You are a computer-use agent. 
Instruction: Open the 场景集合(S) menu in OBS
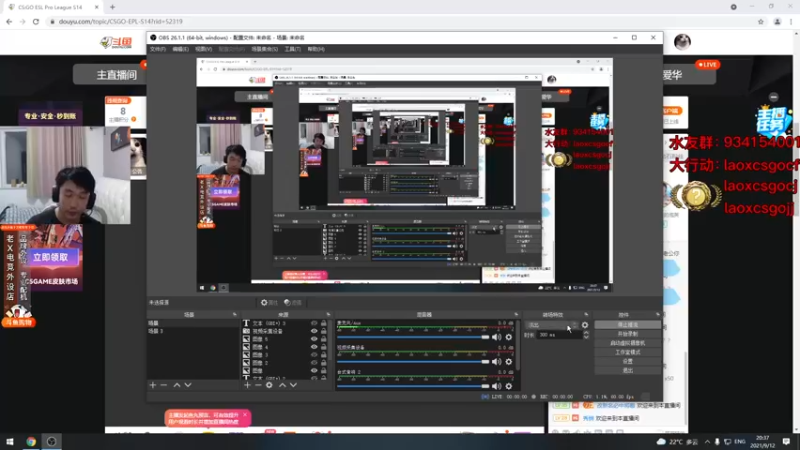click(x=264, y=49)
